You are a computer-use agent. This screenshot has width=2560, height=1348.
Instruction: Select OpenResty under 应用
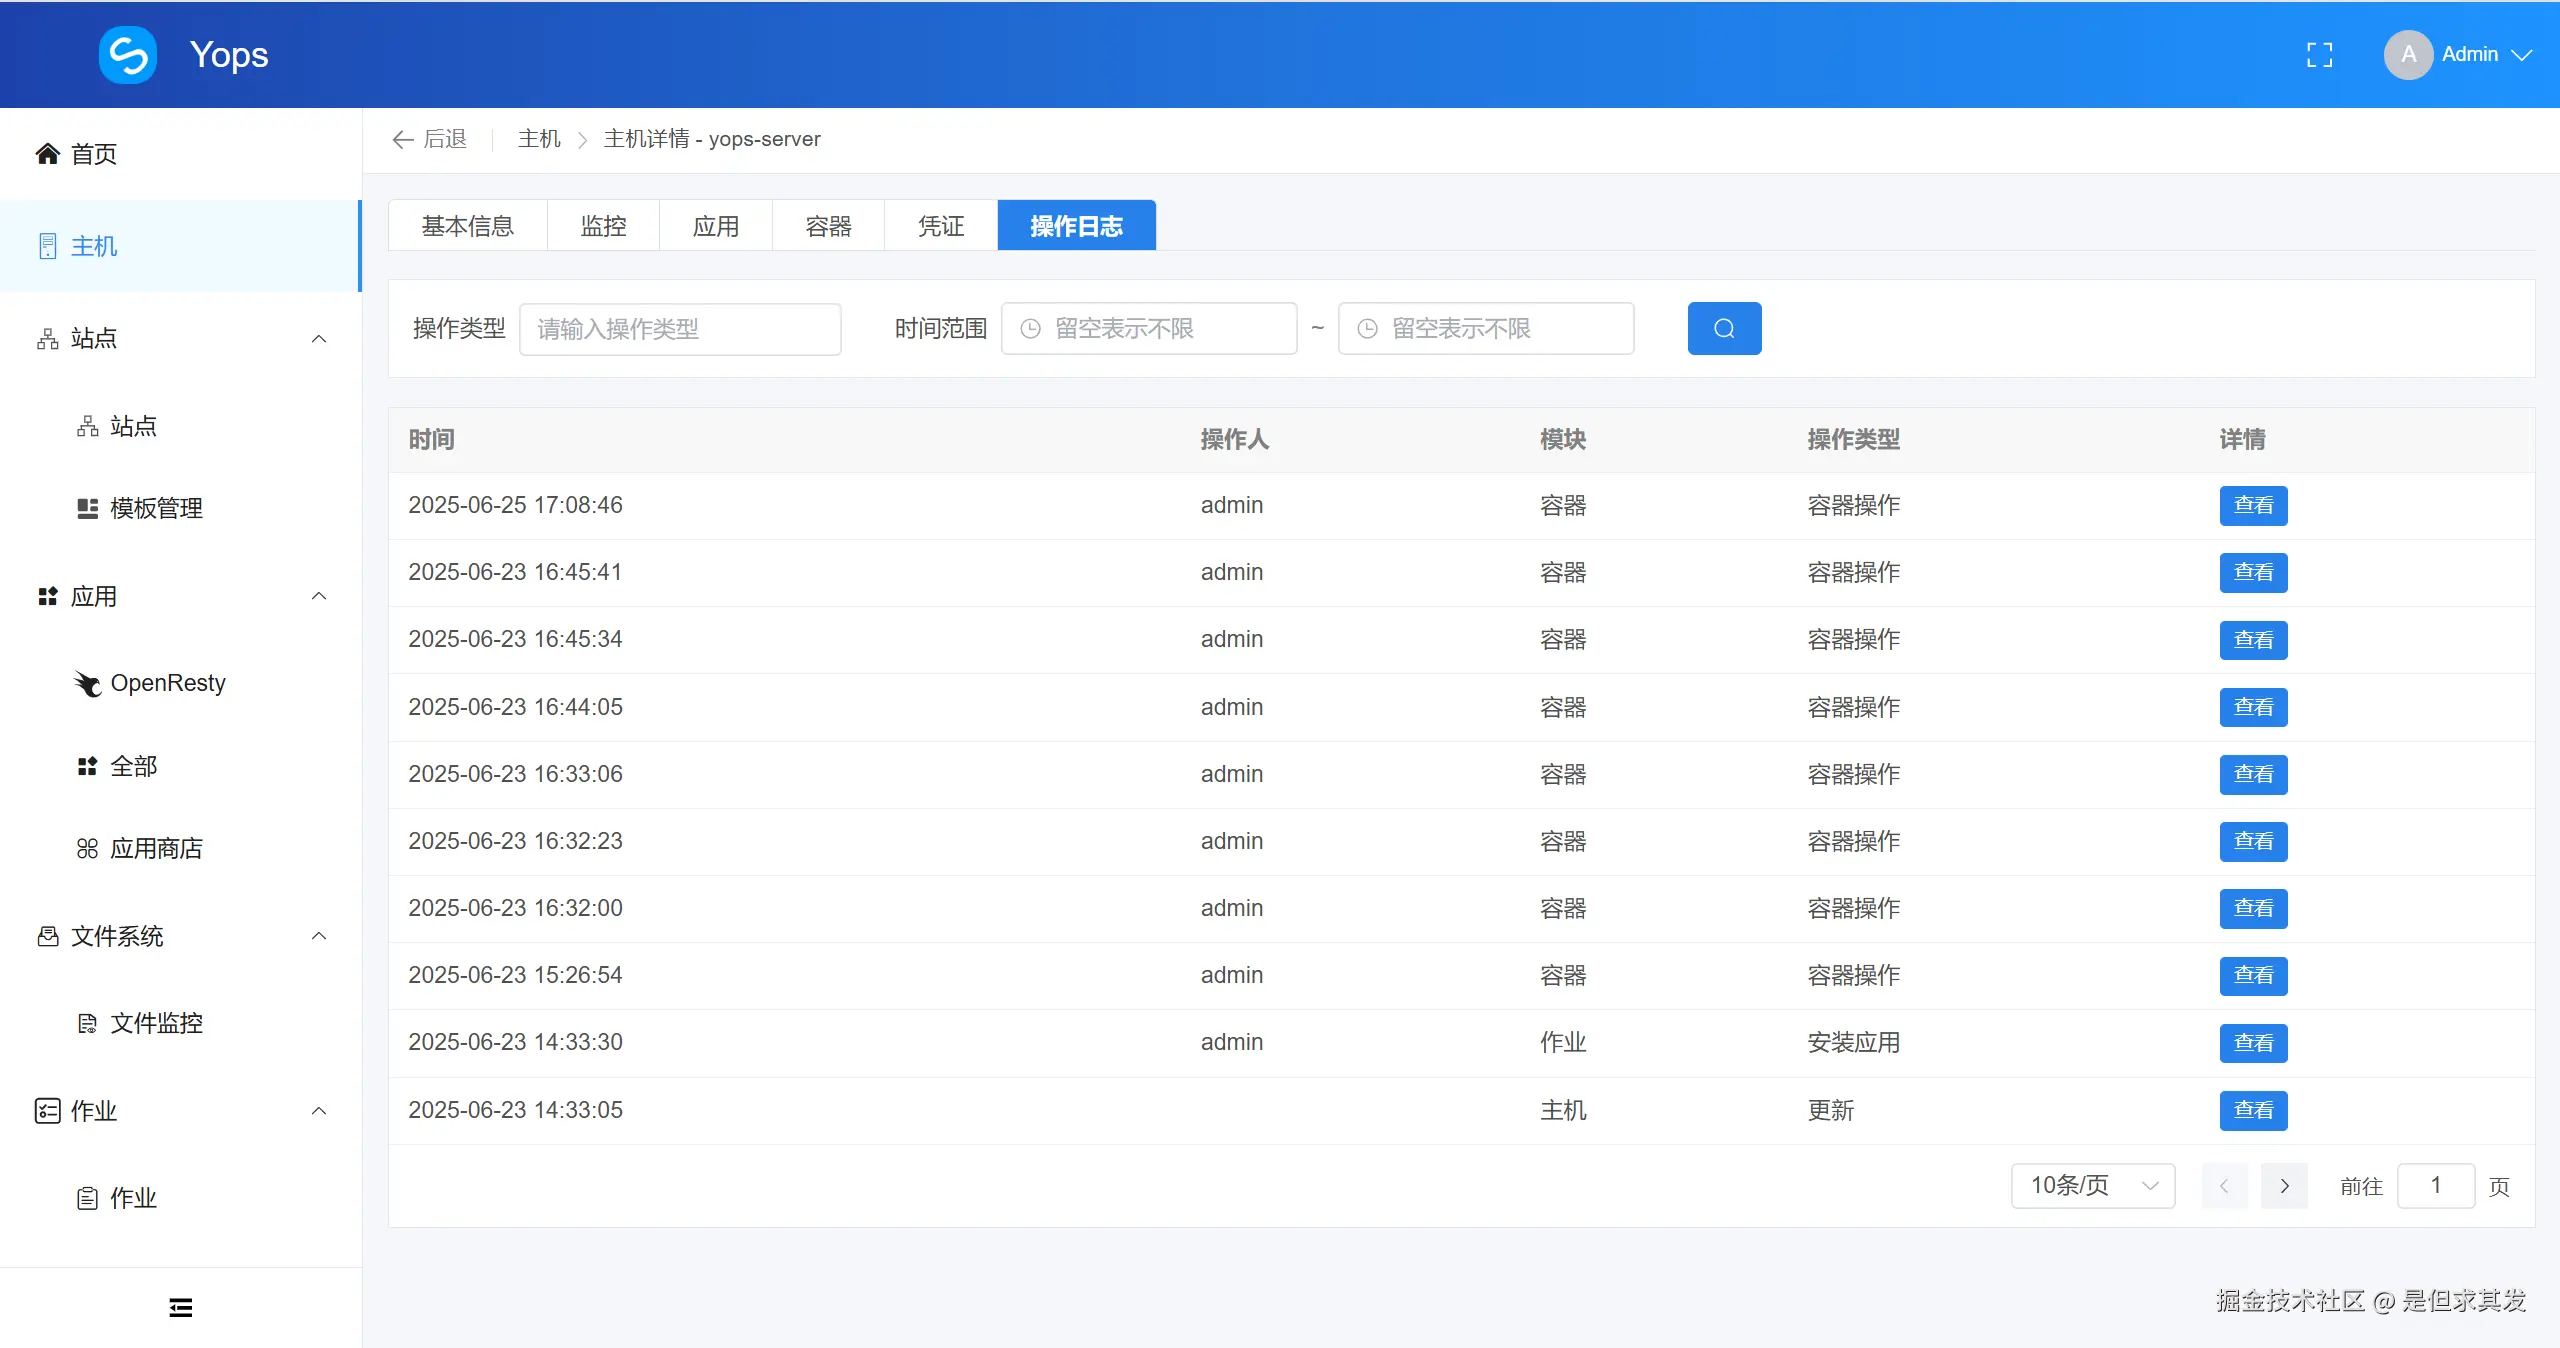(x=168, y=683)
